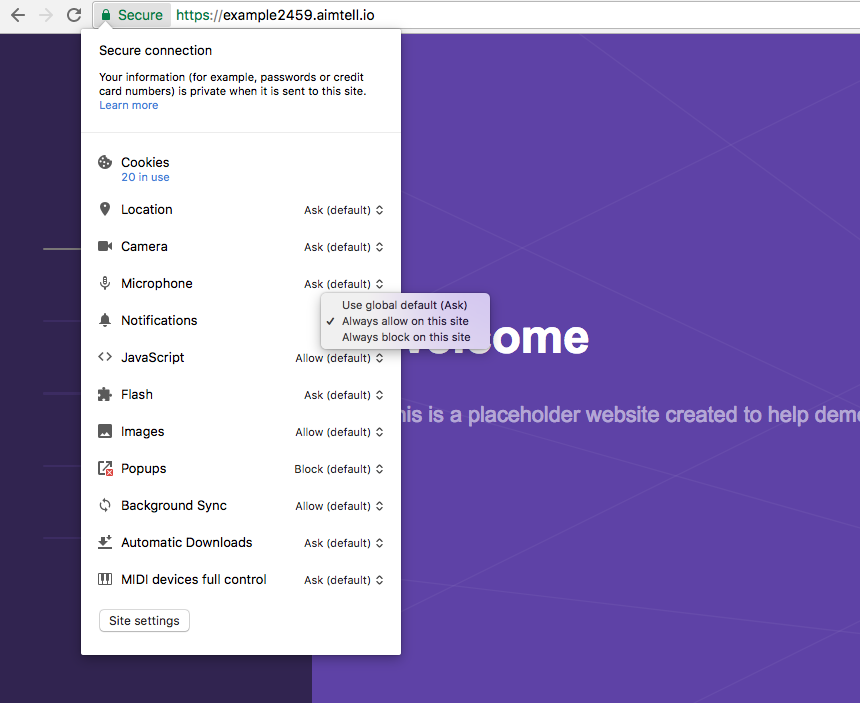Click the MIDI devices keyboard icon

(x=105, y=579)
